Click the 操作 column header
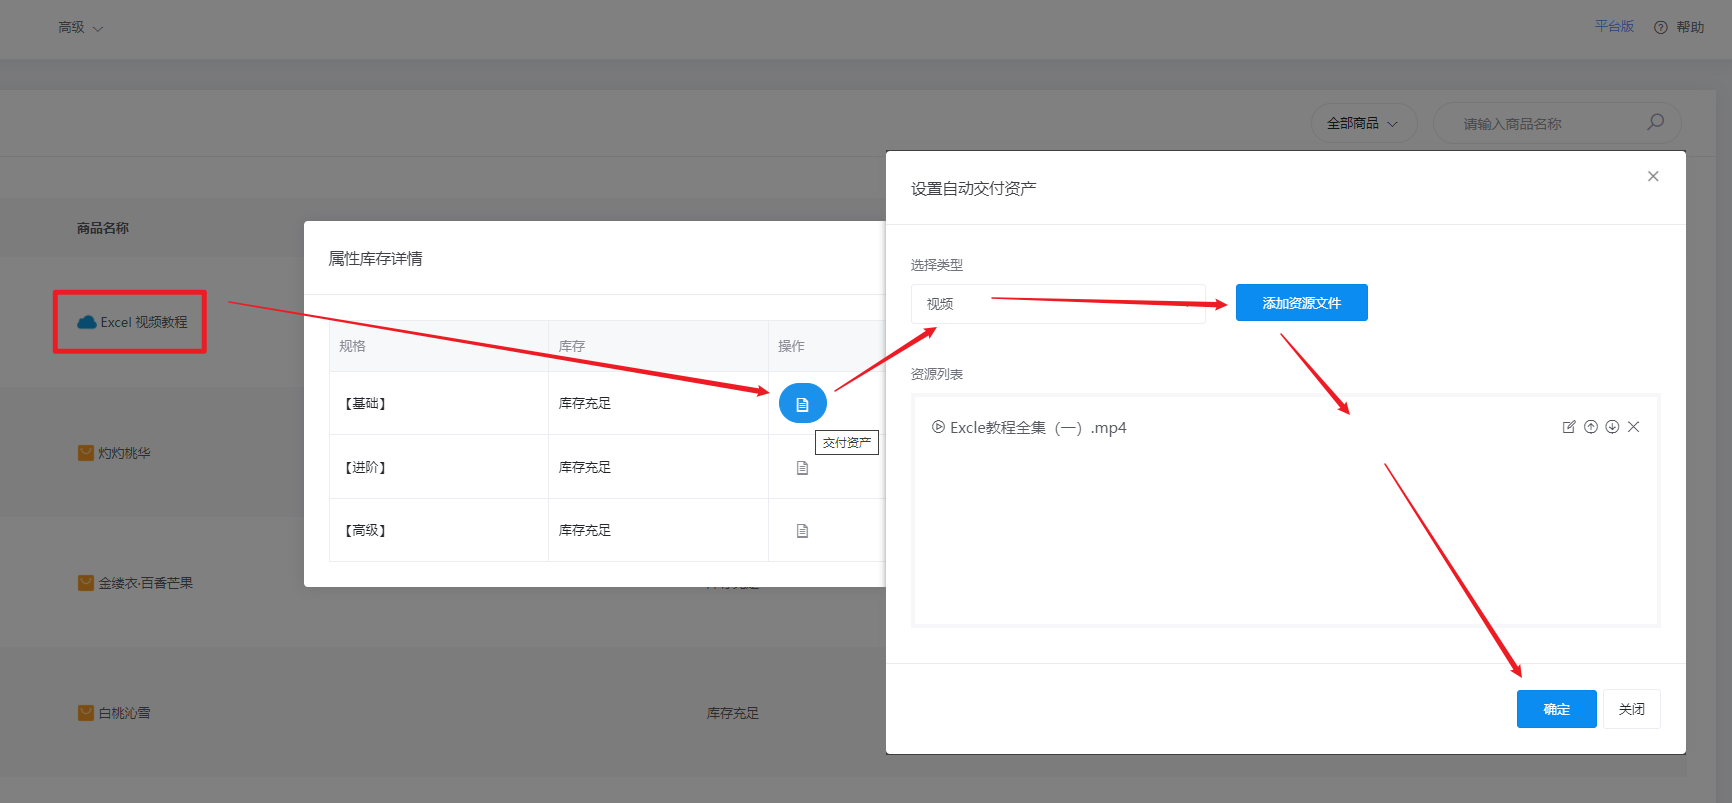This screenshot has width=1732, height=803. click(791, 346)
